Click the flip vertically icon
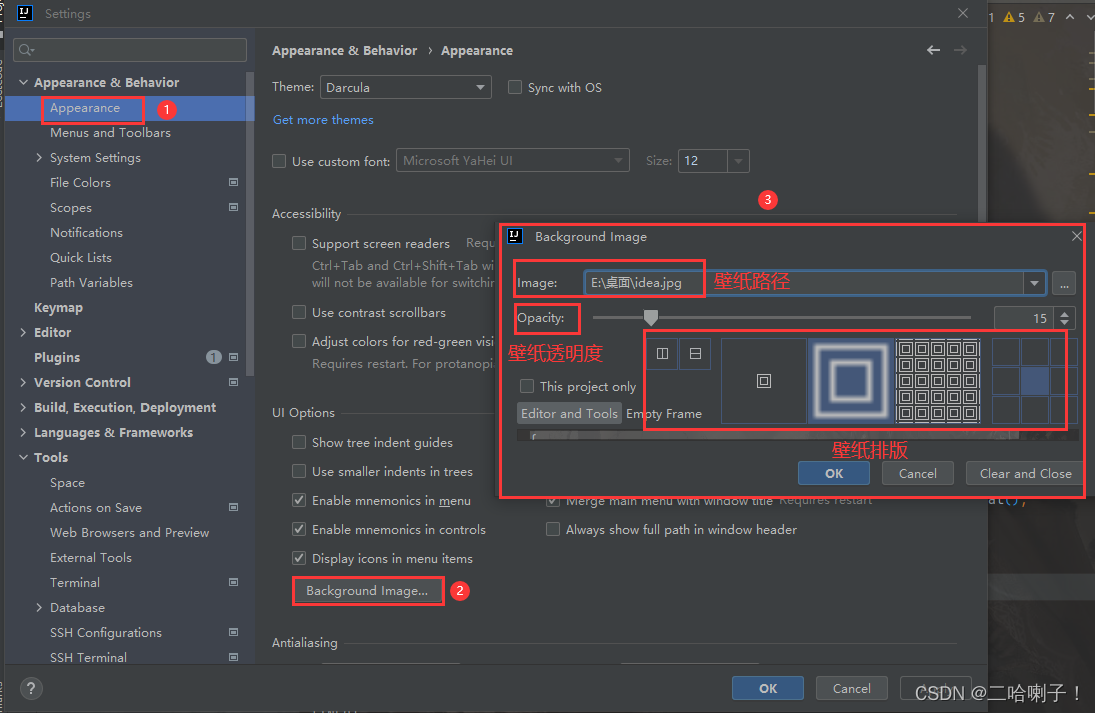The width and height of the screenshot is (1095, 713). [x=695, y=353]
